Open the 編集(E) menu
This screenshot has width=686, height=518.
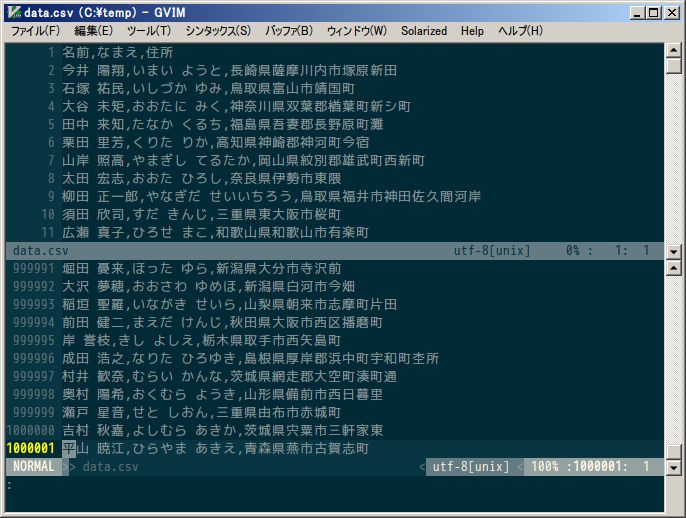[93, 31]
